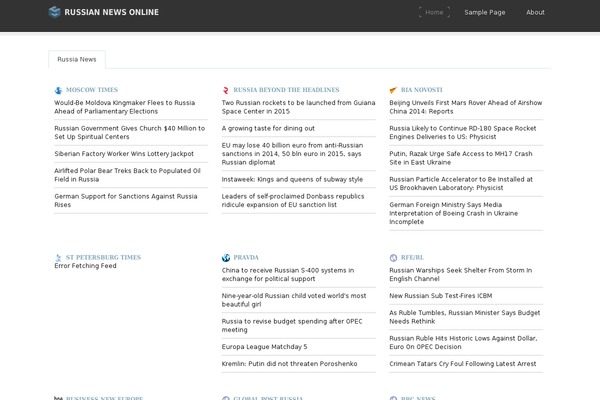Image resolution: width=600 pixels, height=400 pixels.
Task: Open the Home menu item
Action: (x=434, y=12)
